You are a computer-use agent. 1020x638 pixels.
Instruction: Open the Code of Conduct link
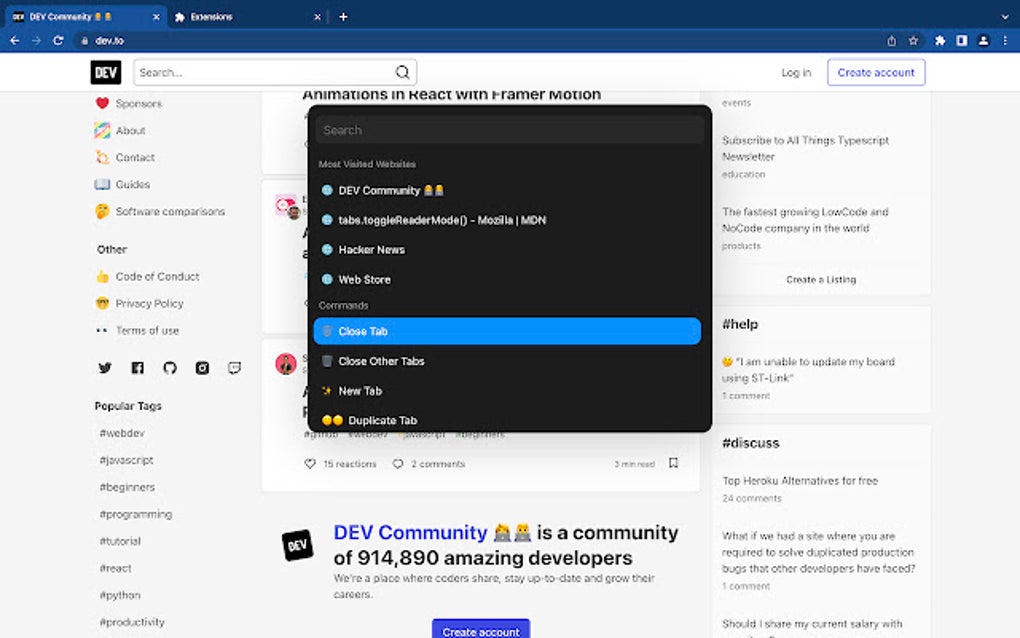[x=157, y=276]
